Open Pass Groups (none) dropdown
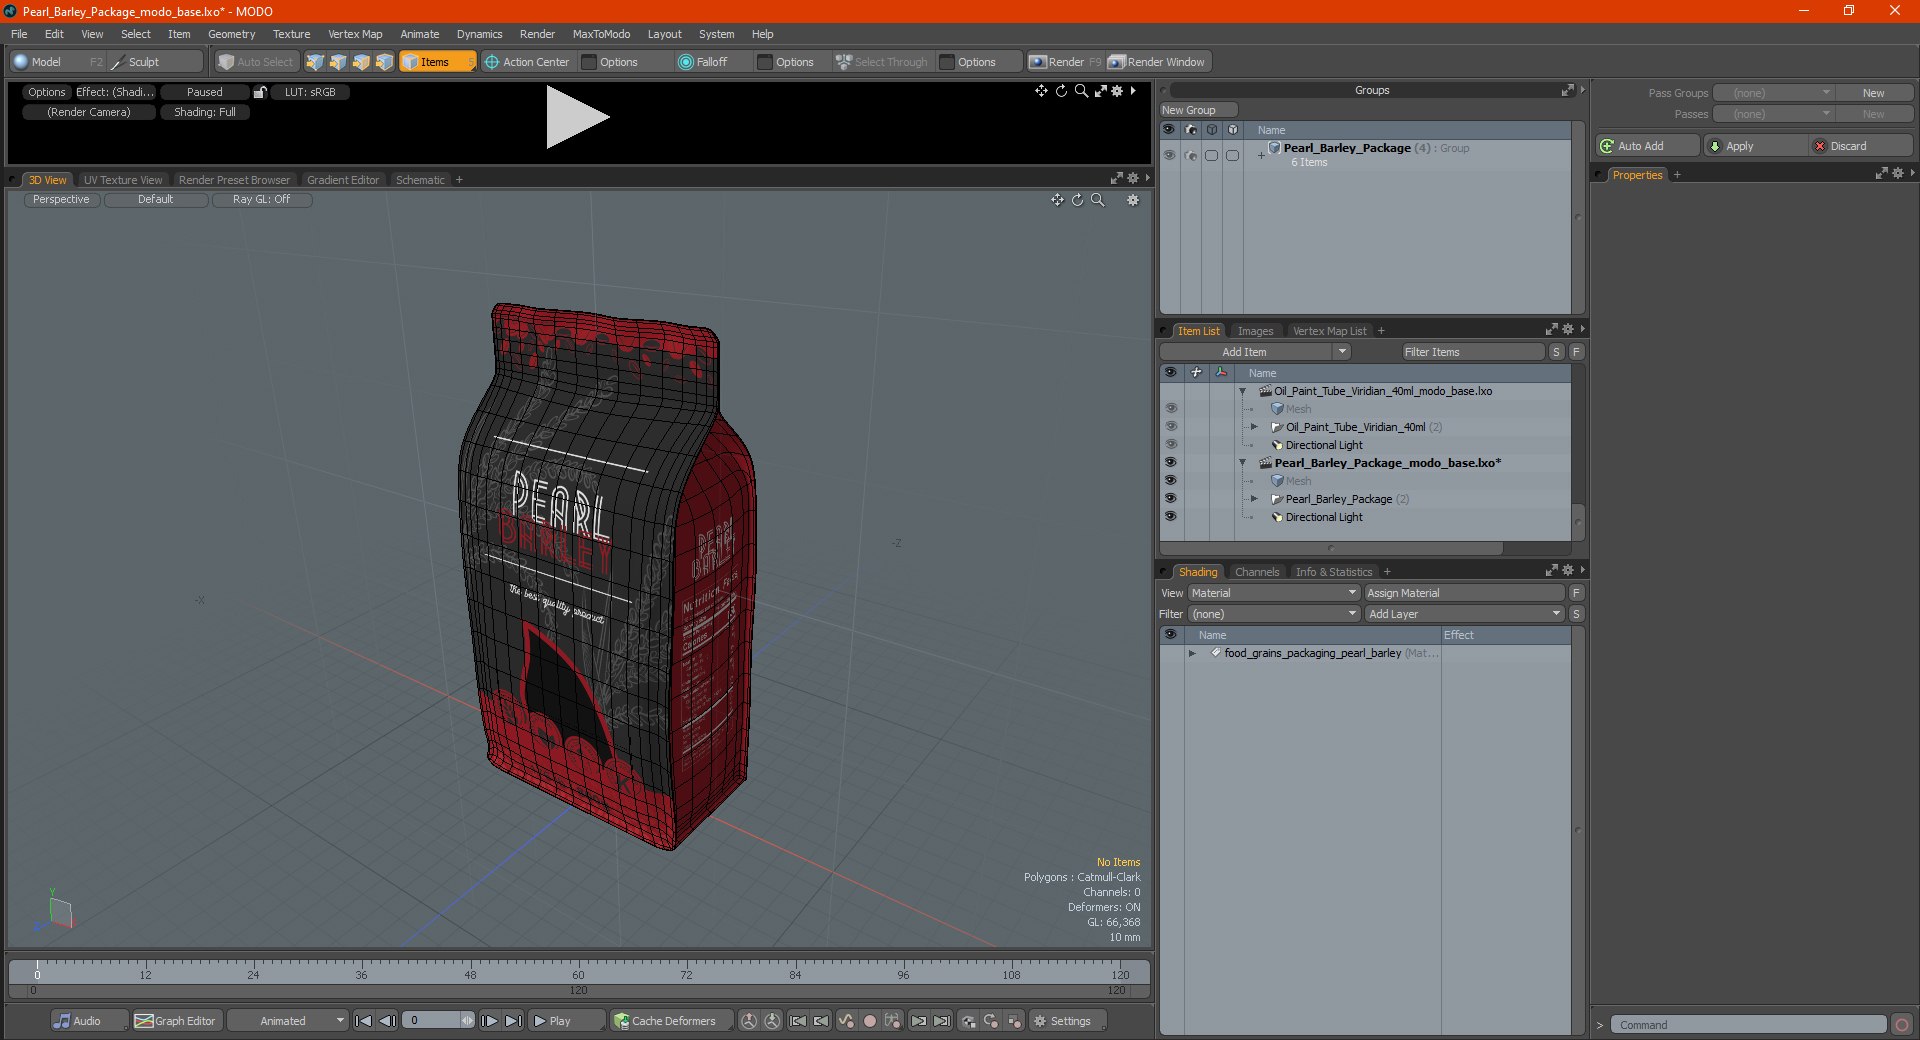This screenshot has height=1040, width=1920. tap(1773, 93)
